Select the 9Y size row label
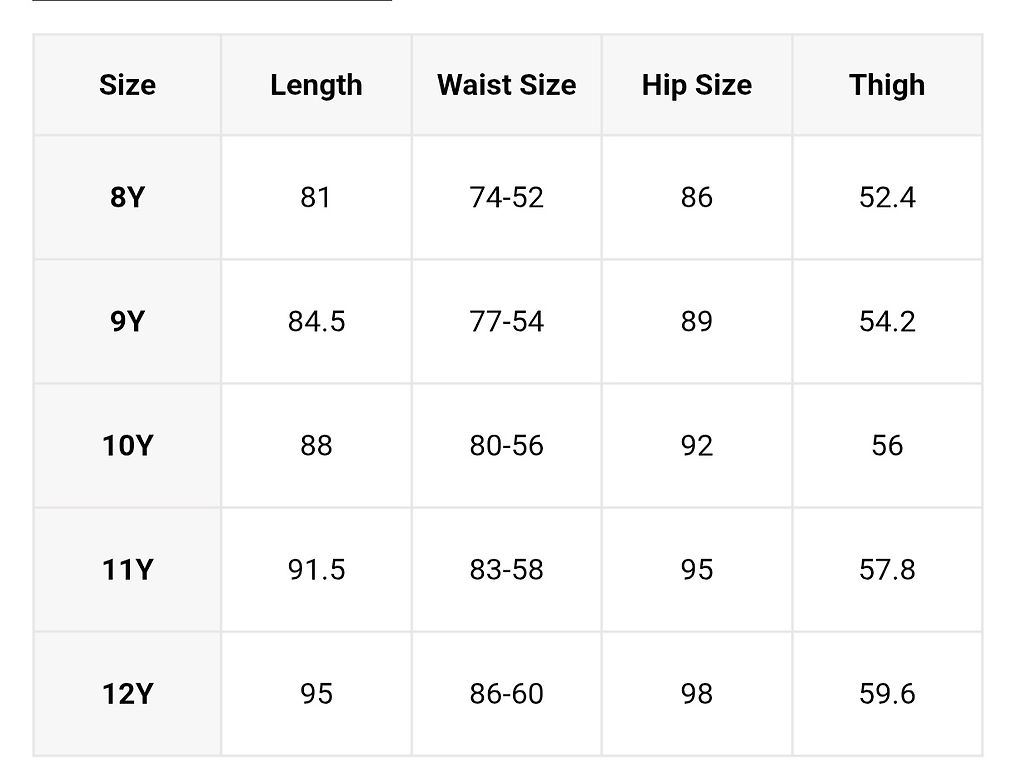This screenshot has height=768, width=1016. (x=127, y=321)
